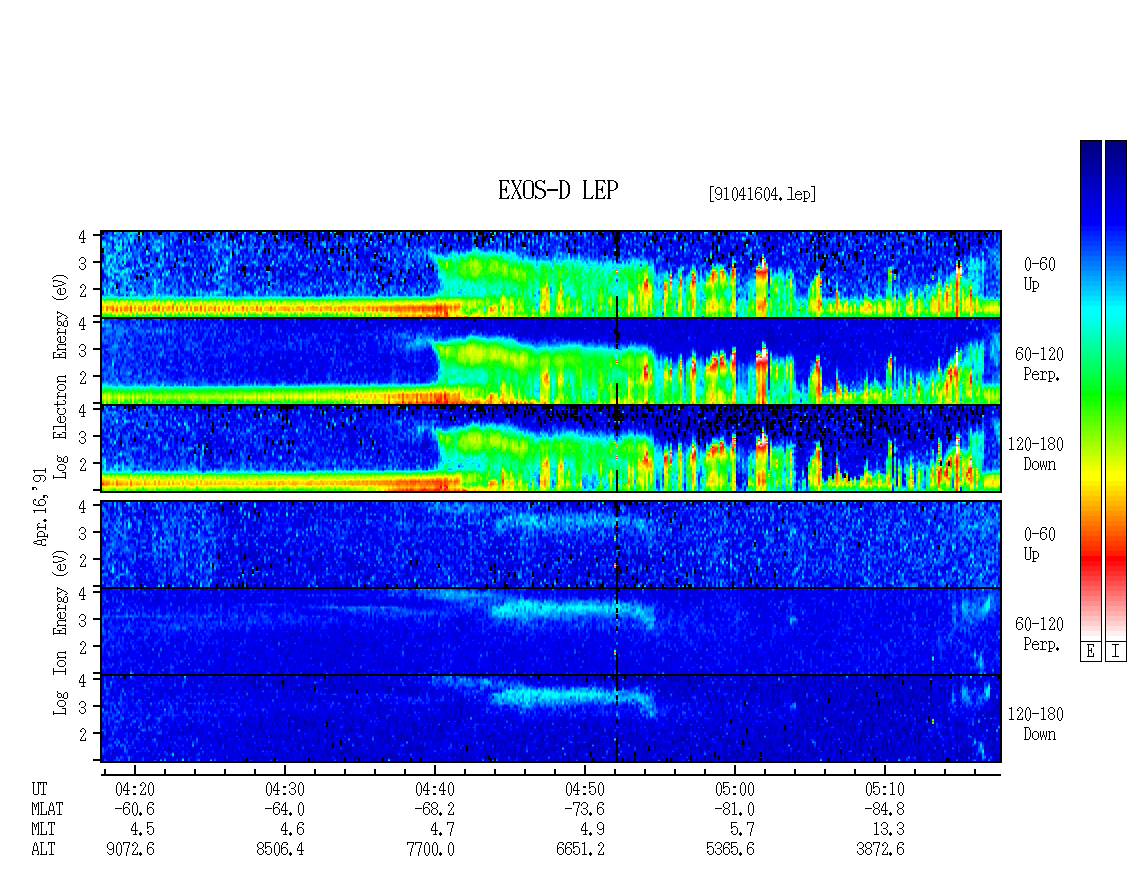Click the 04:50 UT tick label
Image resolution: width=1130 pixels, height=875 pixels.
584,789
